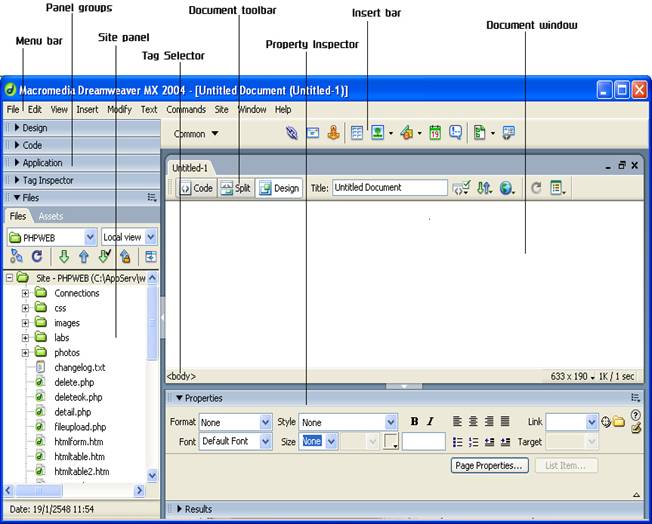Screen dimensions: 652x524
Task: Click the Page Properties button
Action: click(x=489, y=465)
